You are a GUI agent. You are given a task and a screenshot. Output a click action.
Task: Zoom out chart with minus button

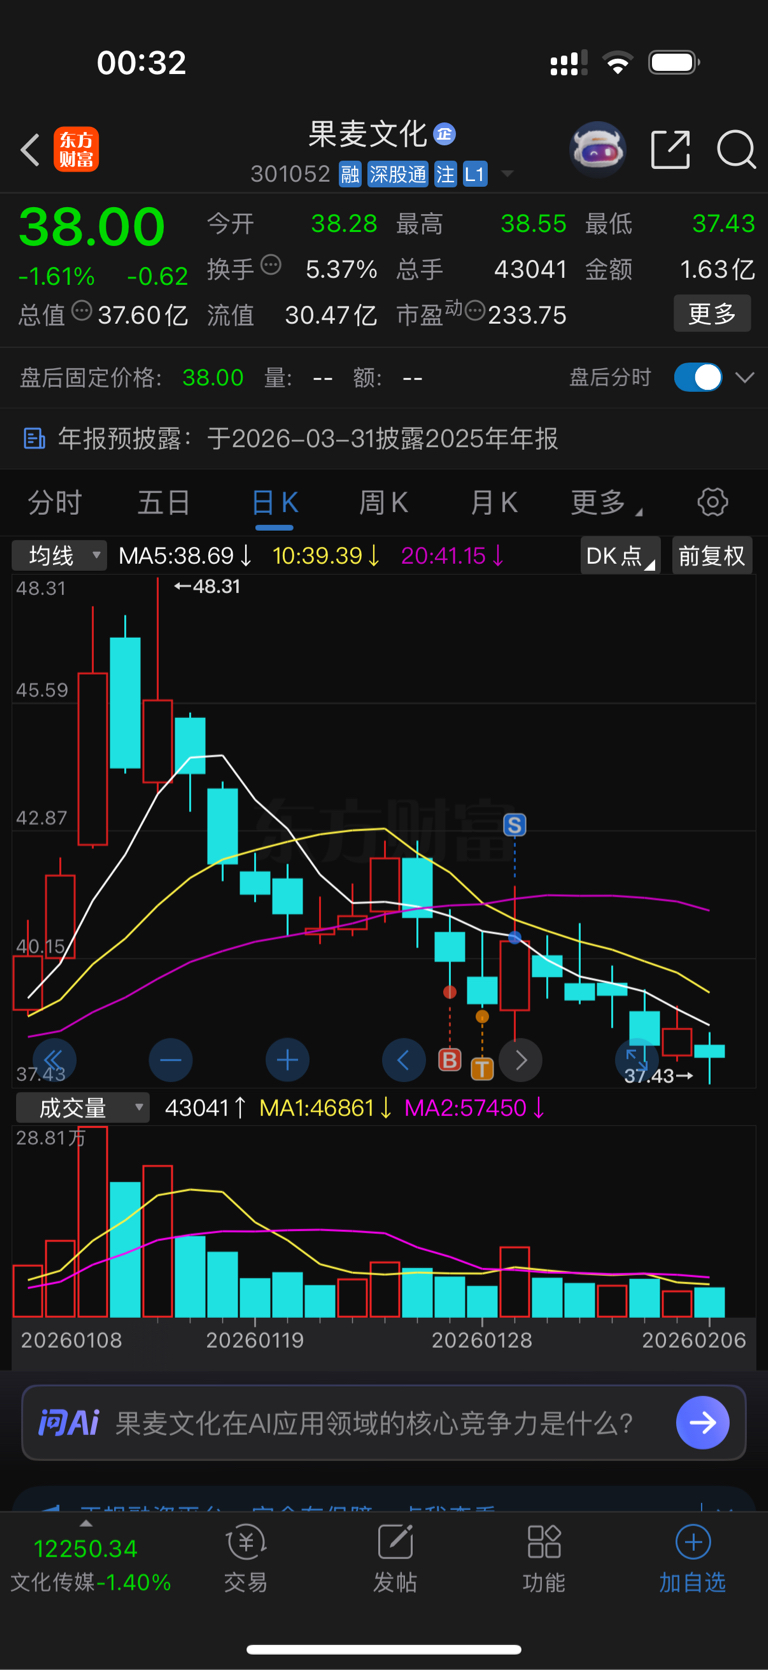click(171, 1060)
